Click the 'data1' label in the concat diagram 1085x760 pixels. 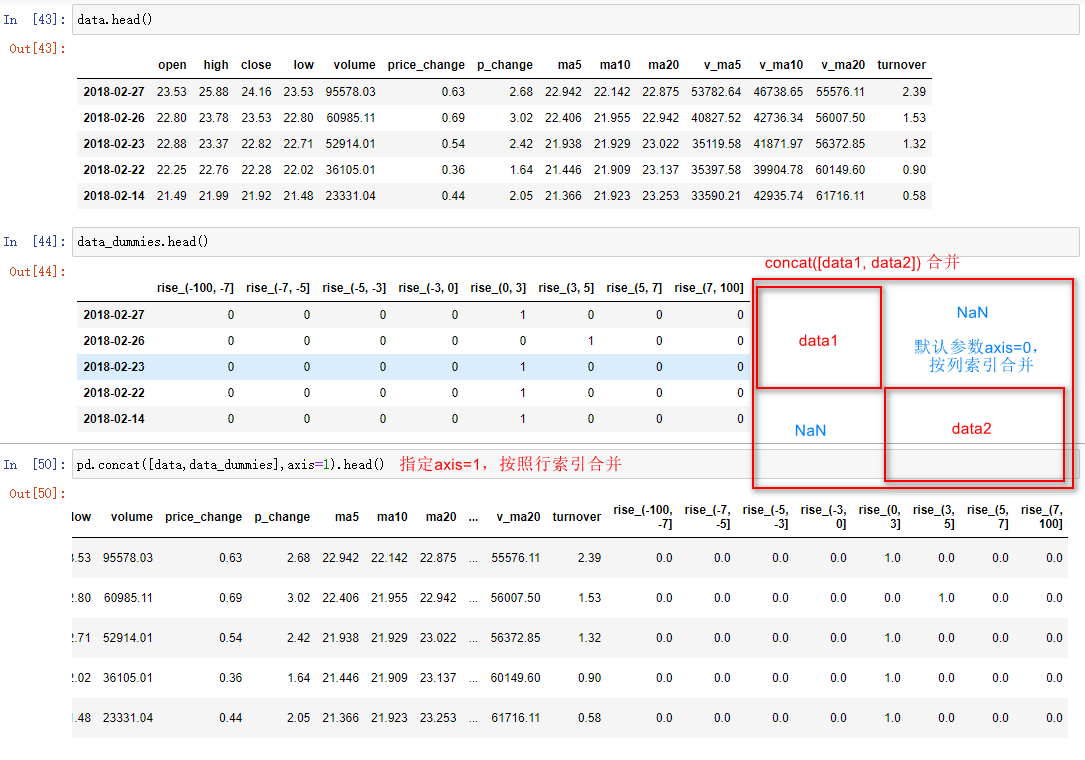[x=818, y=341]
